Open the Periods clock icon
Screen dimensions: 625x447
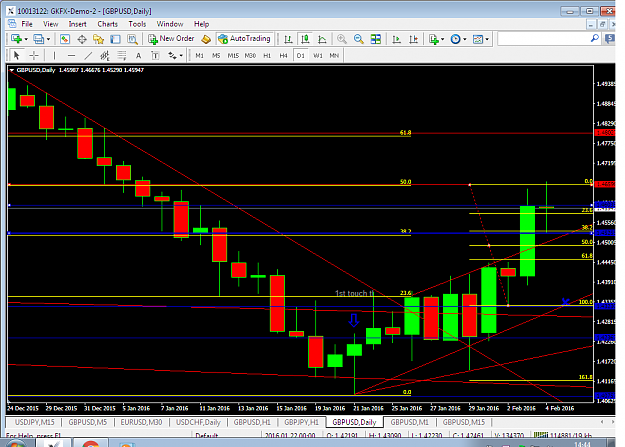455,39
